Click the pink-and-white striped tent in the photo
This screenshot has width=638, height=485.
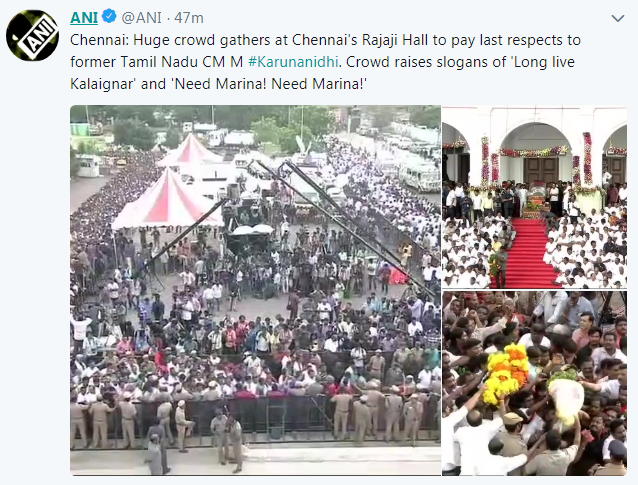[168, 199]
